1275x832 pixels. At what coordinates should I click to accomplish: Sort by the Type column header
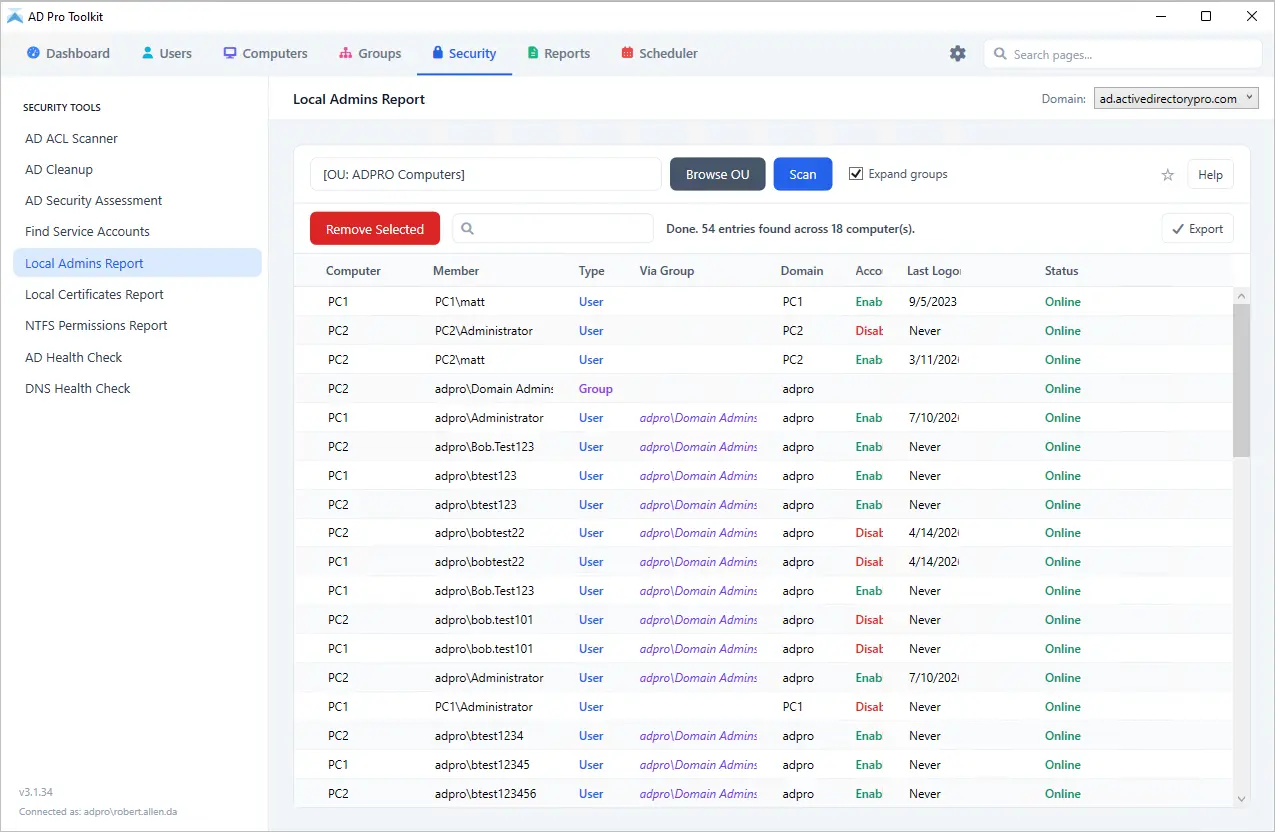coord(592,271)
